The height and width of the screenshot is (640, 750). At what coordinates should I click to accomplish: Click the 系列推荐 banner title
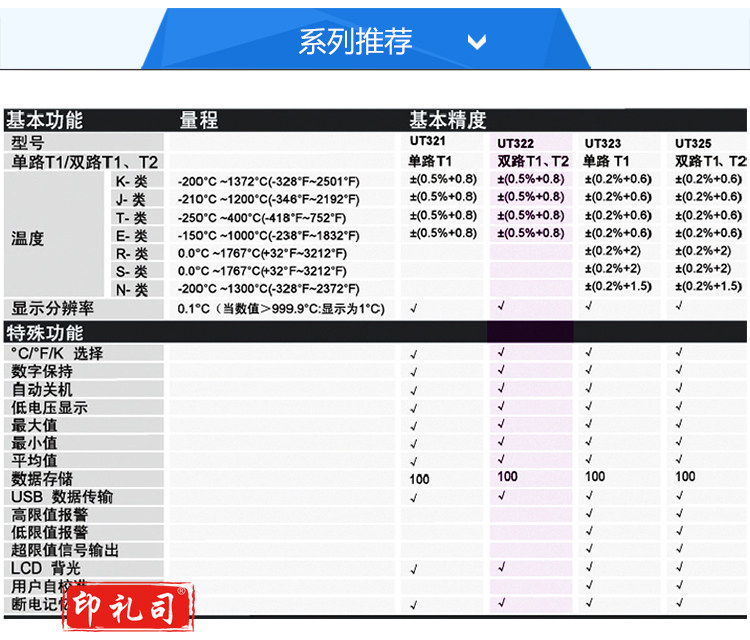(355, 41)
